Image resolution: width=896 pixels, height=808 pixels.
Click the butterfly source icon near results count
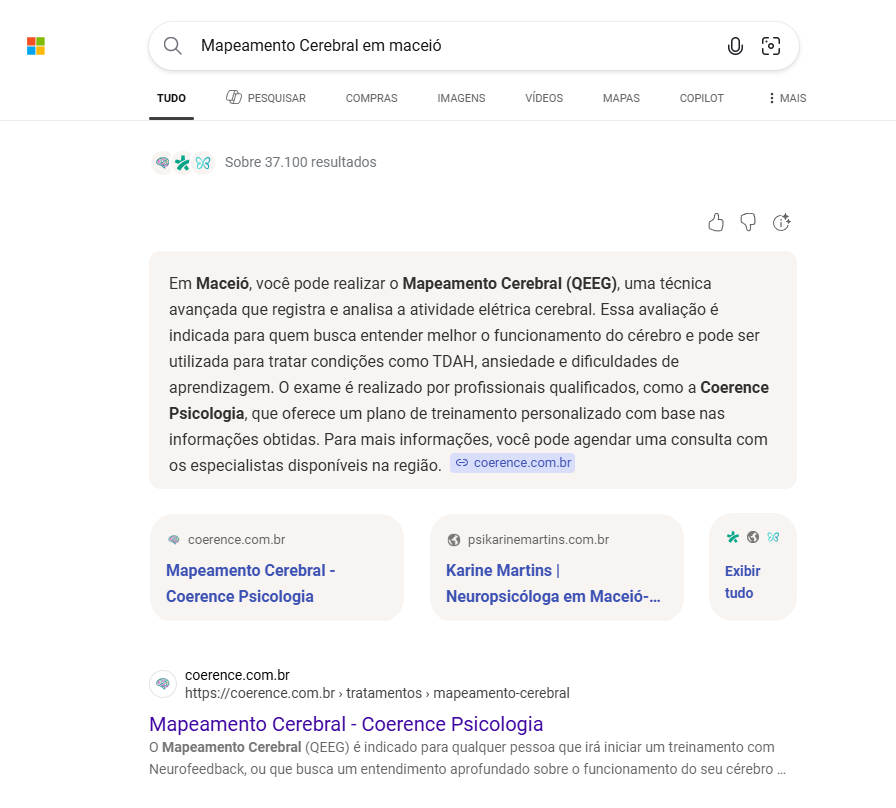[203, 163]
